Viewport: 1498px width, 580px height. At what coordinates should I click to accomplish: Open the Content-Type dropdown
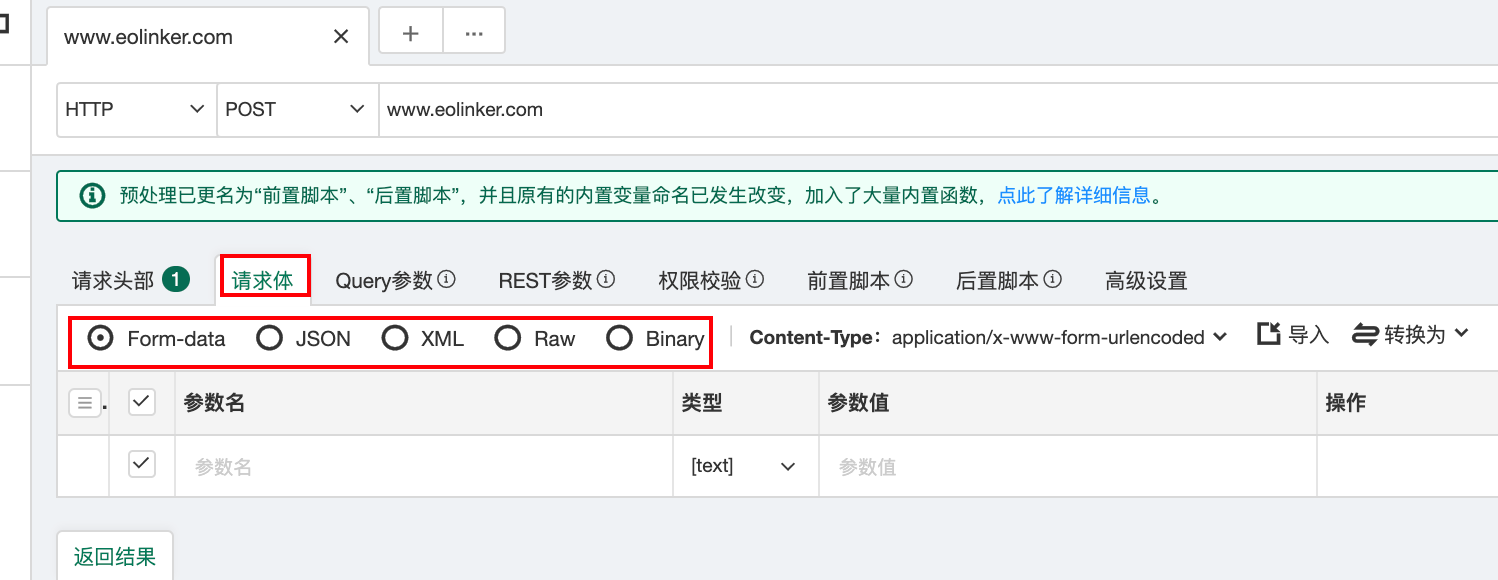coord(1059,337)
